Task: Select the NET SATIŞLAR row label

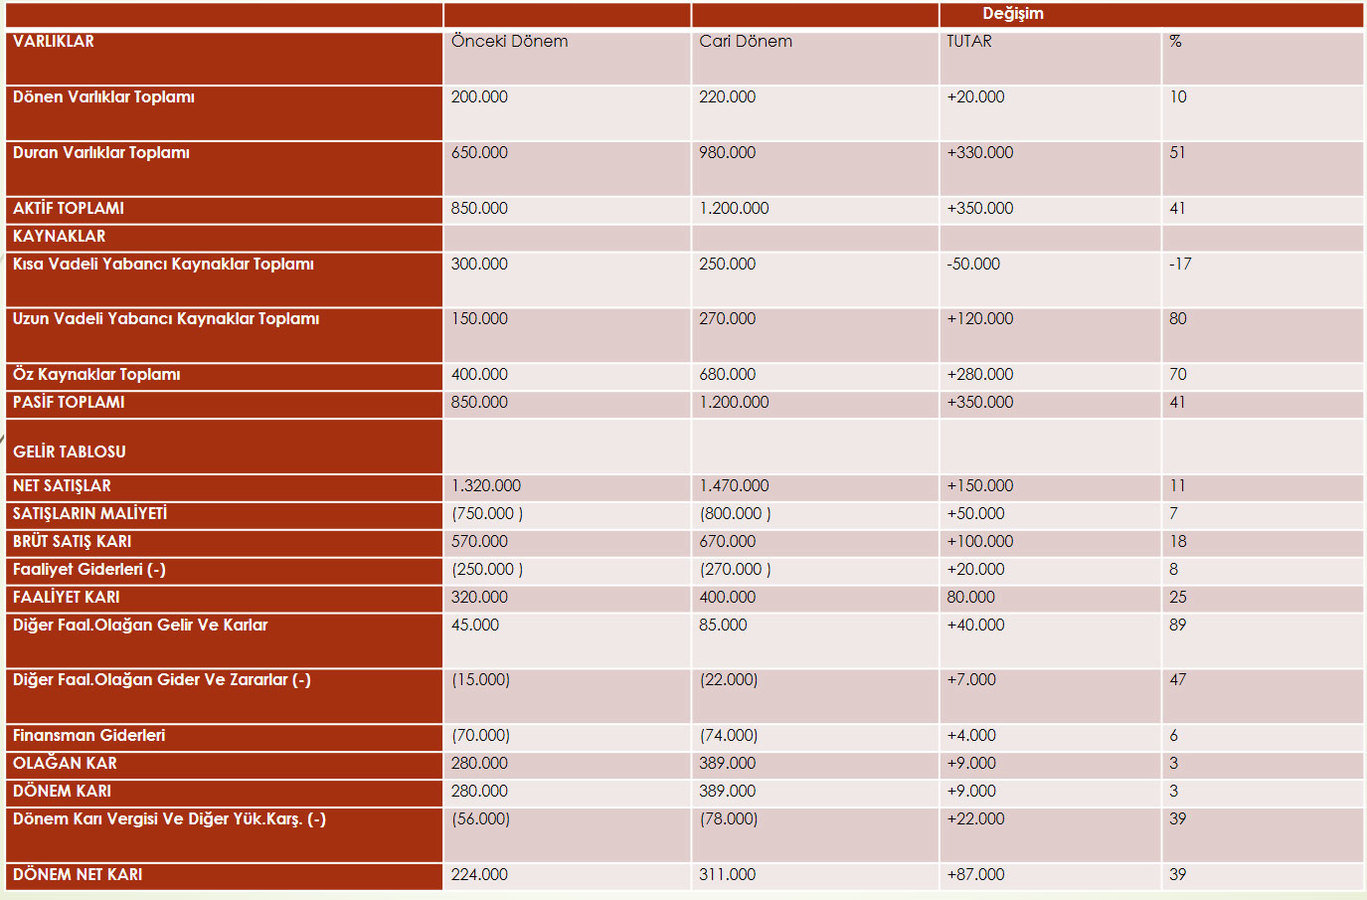Action: point(61,486)
